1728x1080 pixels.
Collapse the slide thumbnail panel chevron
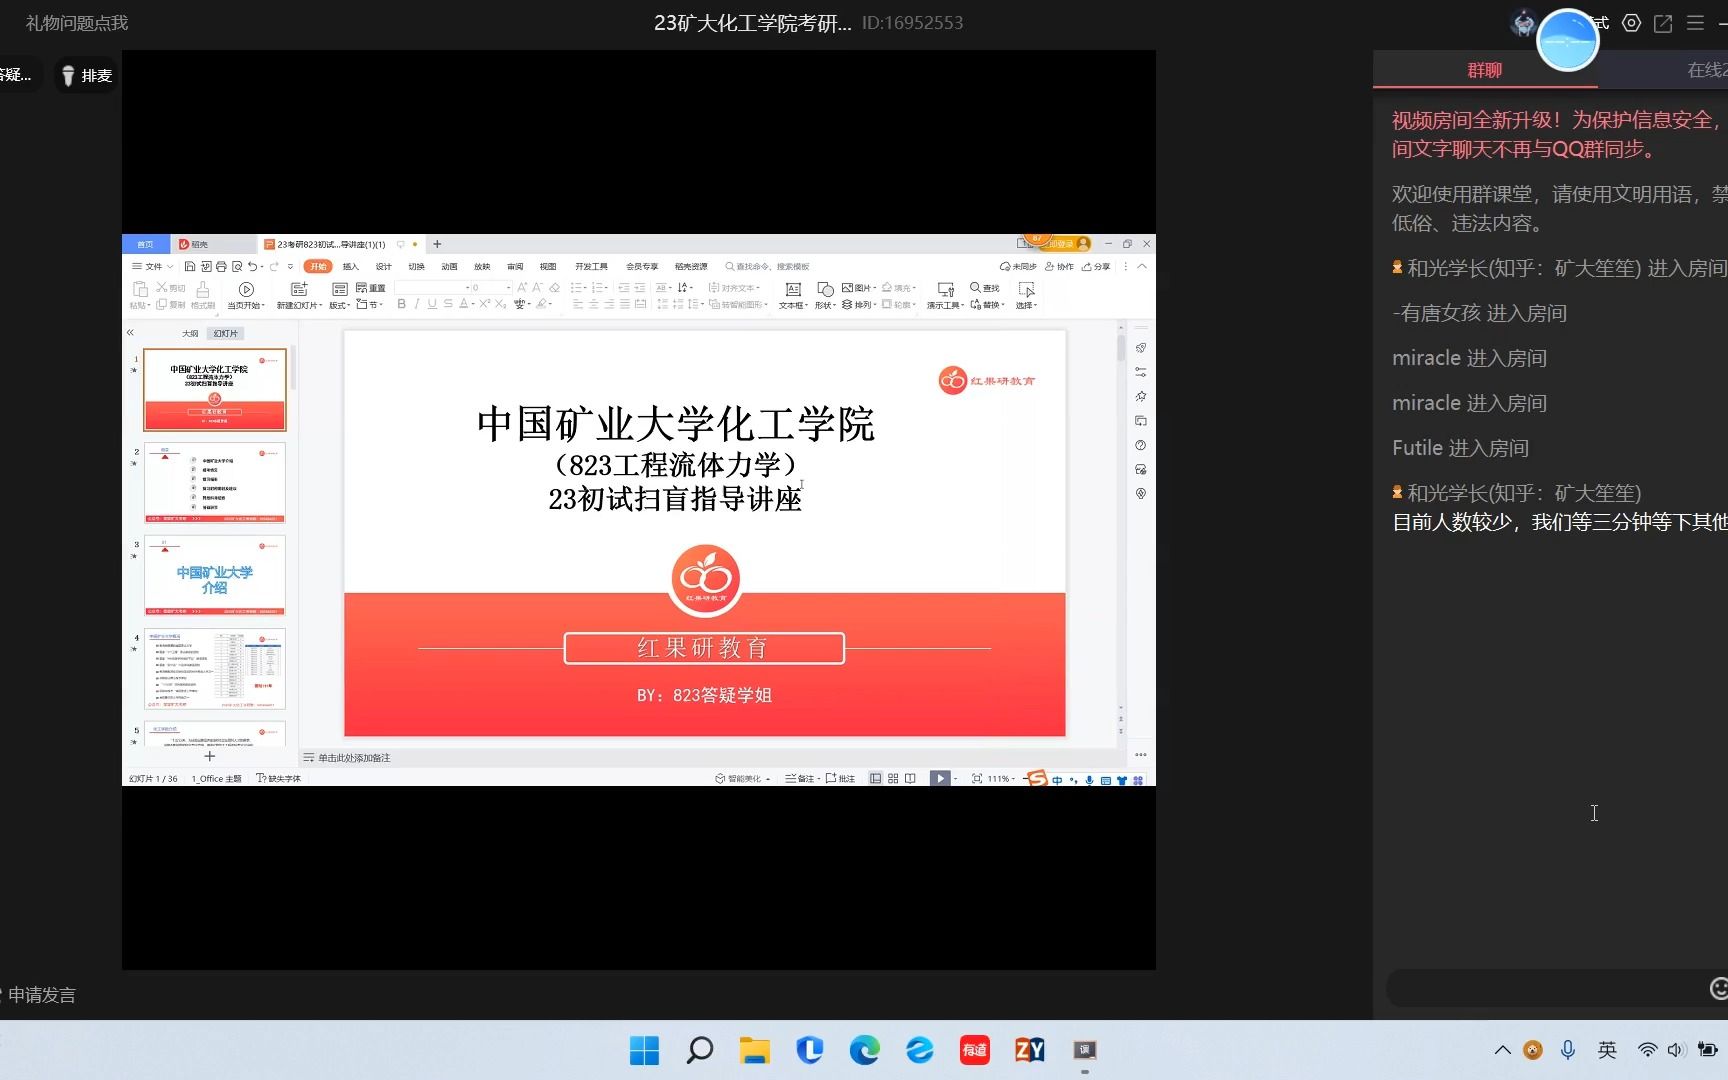click(130, 332)
